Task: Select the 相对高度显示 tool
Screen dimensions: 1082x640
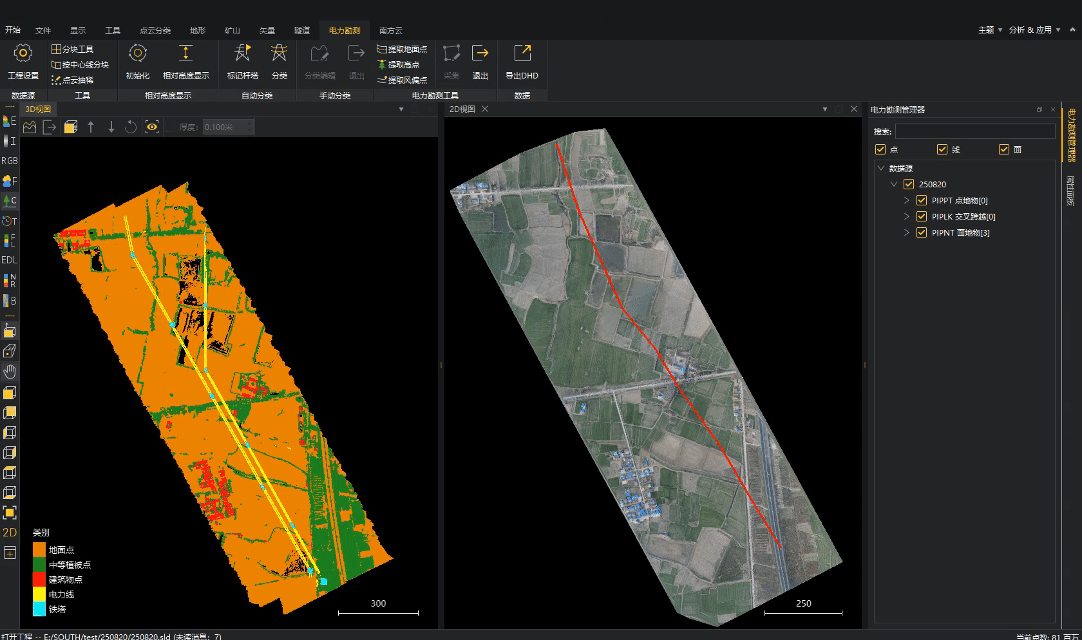Action: (x=186, y=54)
